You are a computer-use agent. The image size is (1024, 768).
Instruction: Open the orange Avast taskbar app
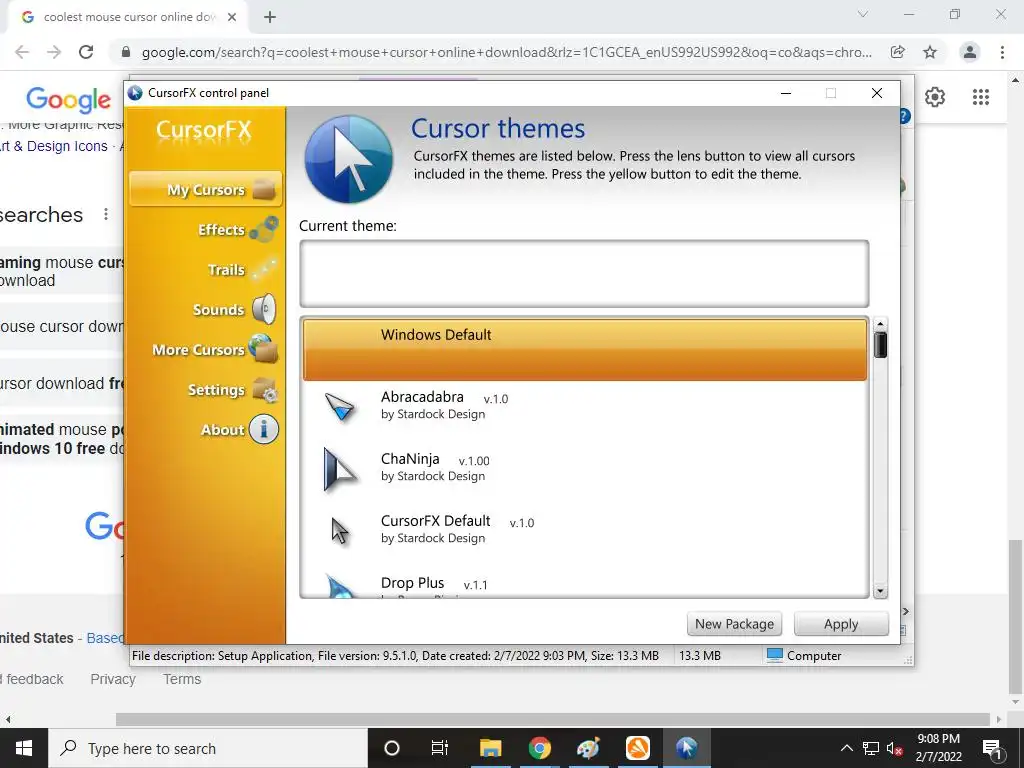click(x=637, y=748)
